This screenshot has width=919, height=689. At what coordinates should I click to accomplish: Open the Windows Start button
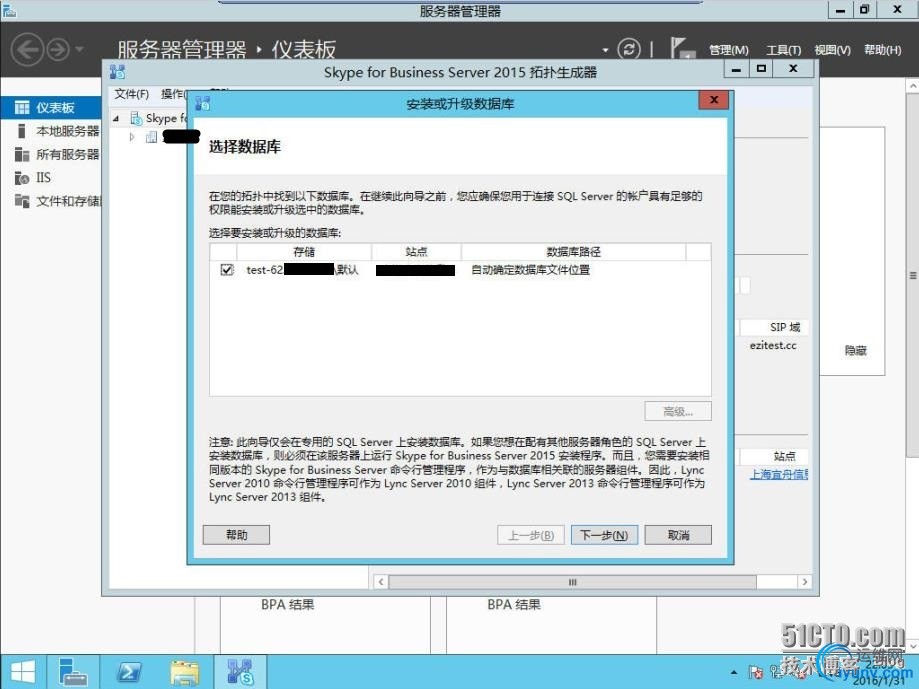point(23,672)
